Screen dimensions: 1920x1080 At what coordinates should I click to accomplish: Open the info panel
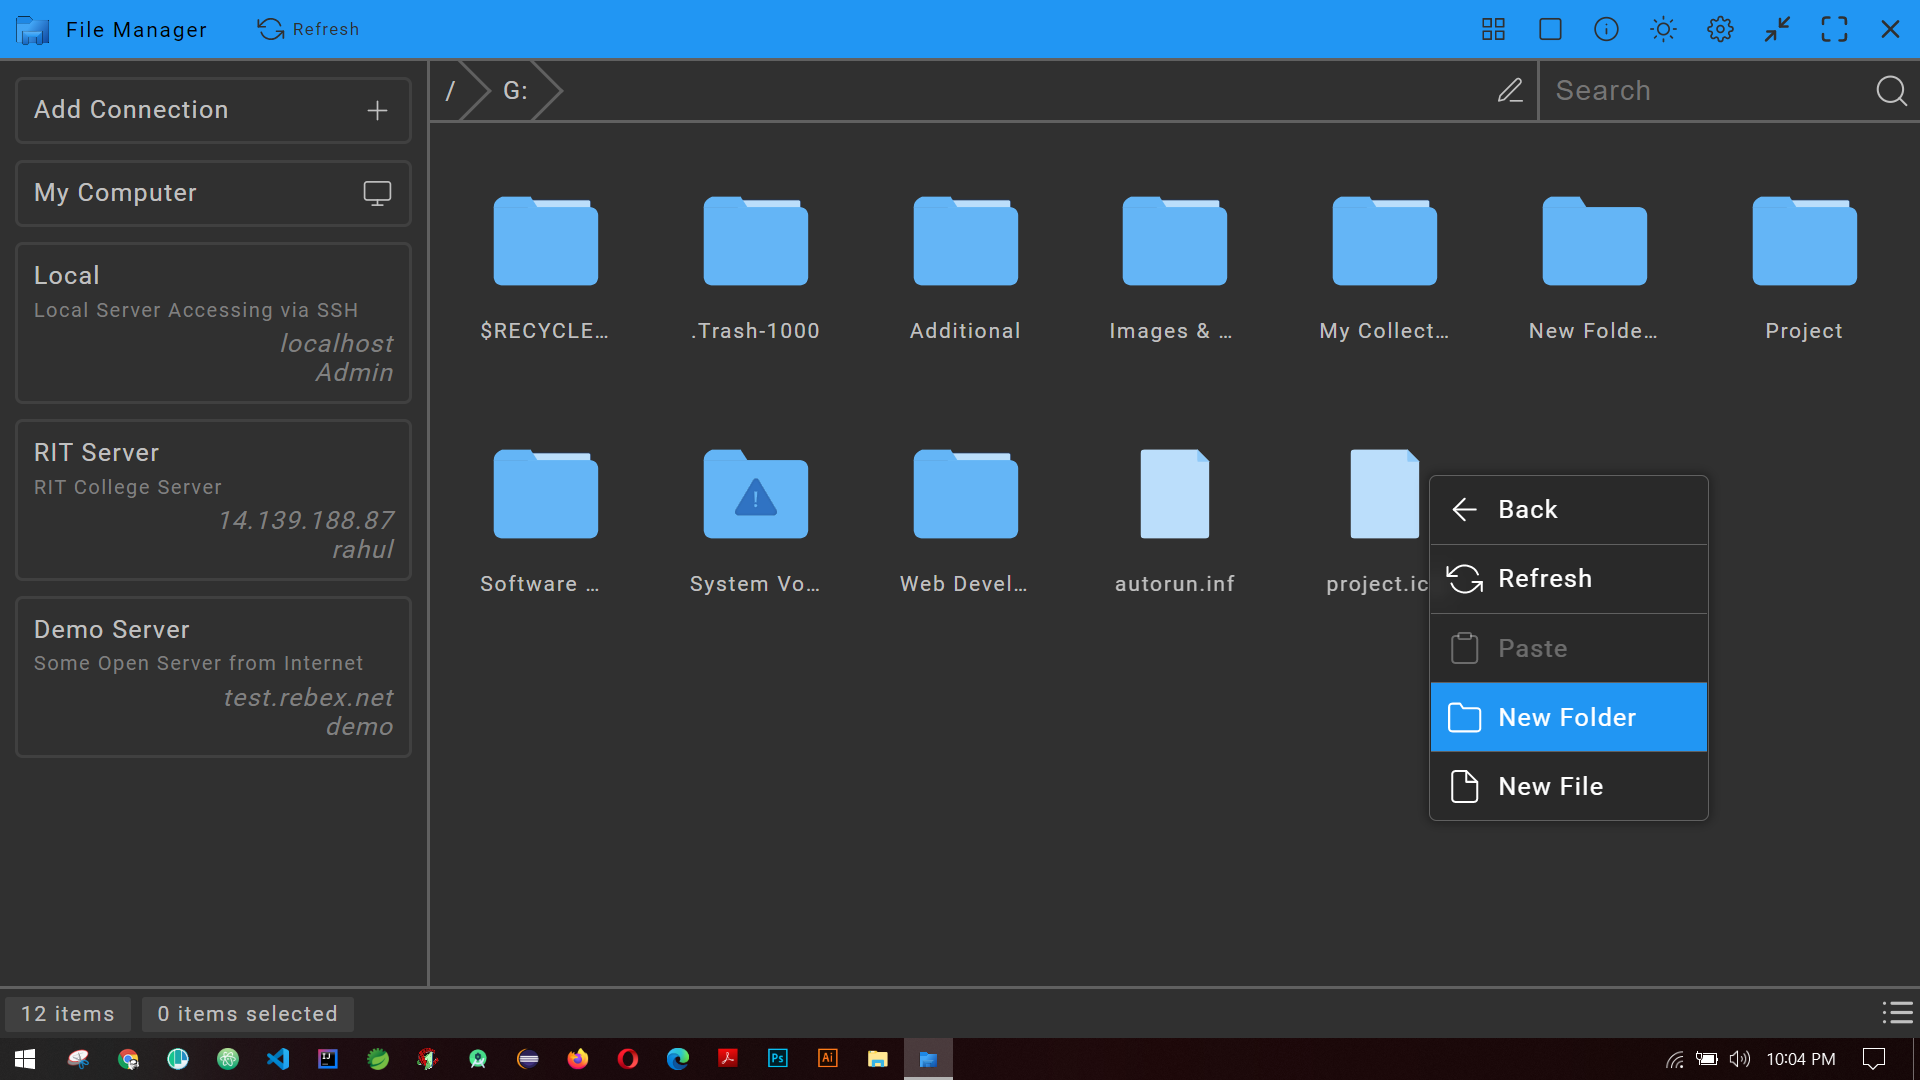click(1606, 29)
